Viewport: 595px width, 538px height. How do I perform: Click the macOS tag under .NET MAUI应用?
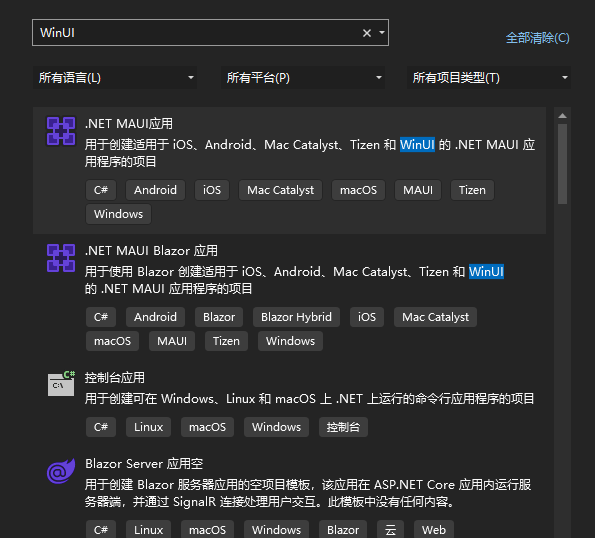(x=358, y=190)
